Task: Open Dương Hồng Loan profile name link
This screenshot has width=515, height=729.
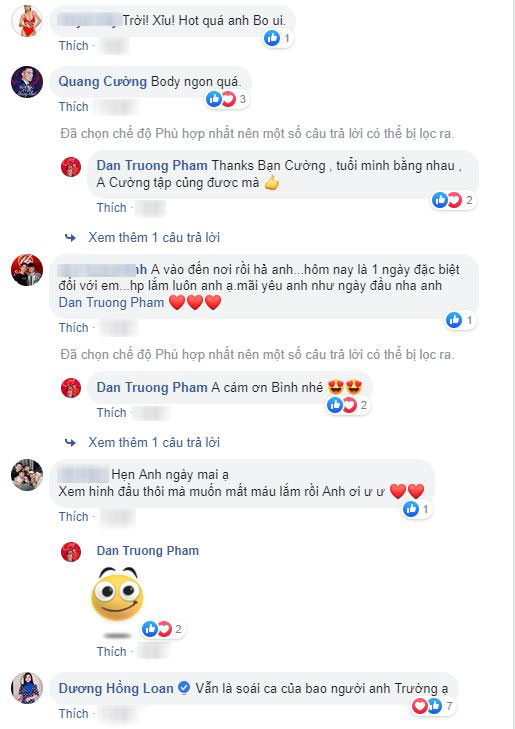Action: (x=116, y=688)
